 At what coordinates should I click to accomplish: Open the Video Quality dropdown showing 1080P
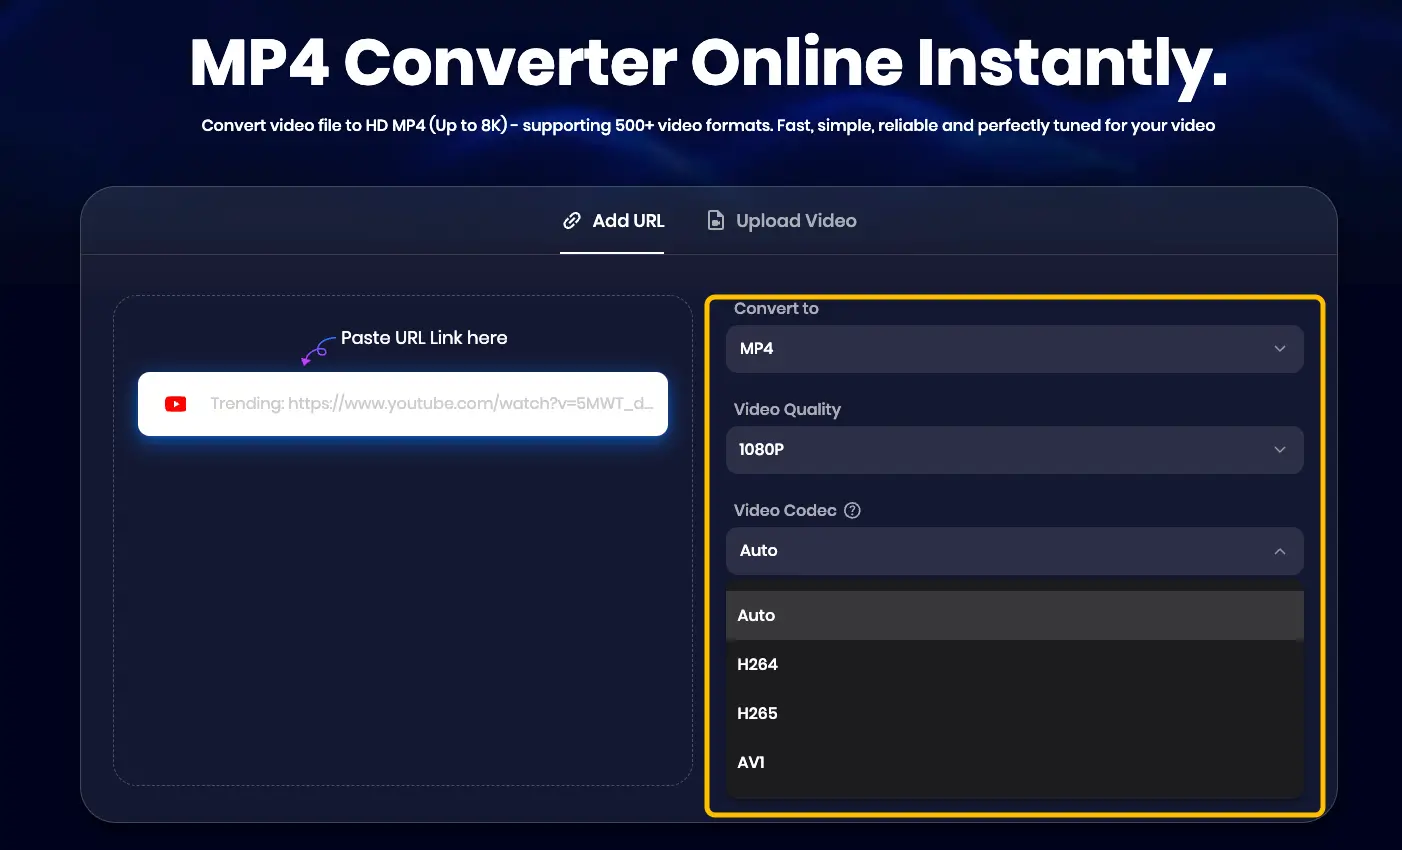click(x=1014, y=450)
